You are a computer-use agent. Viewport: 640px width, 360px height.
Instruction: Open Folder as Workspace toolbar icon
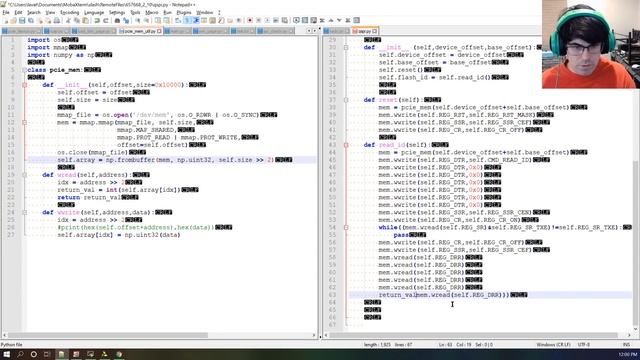(x=230, y=20)
